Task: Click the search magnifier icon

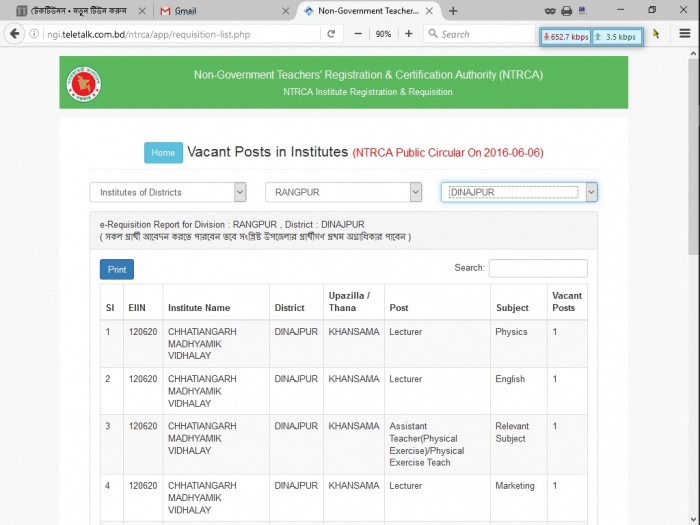Action: (x=432, y=33)
